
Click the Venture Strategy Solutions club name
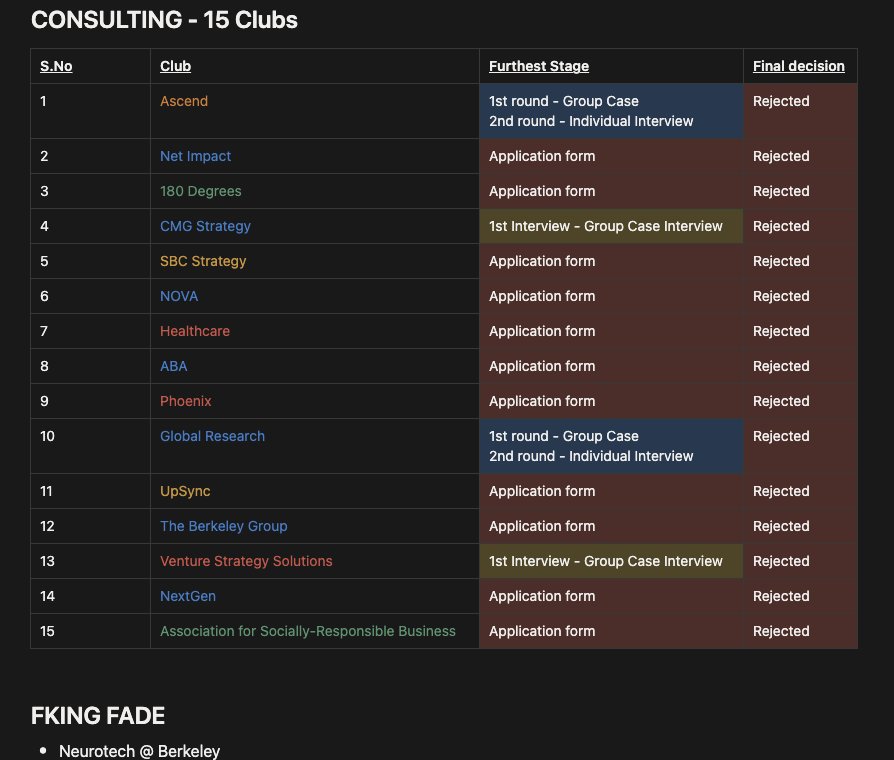(246, 561)
